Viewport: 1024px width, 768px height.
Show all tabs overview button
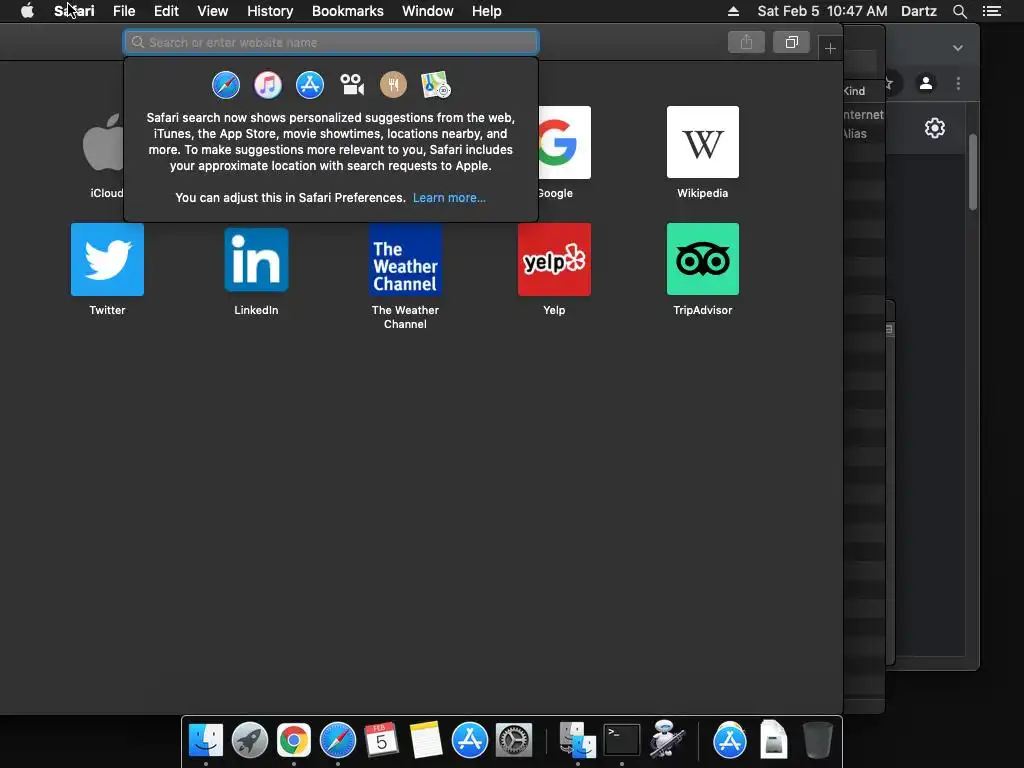(x=792, y=42)
